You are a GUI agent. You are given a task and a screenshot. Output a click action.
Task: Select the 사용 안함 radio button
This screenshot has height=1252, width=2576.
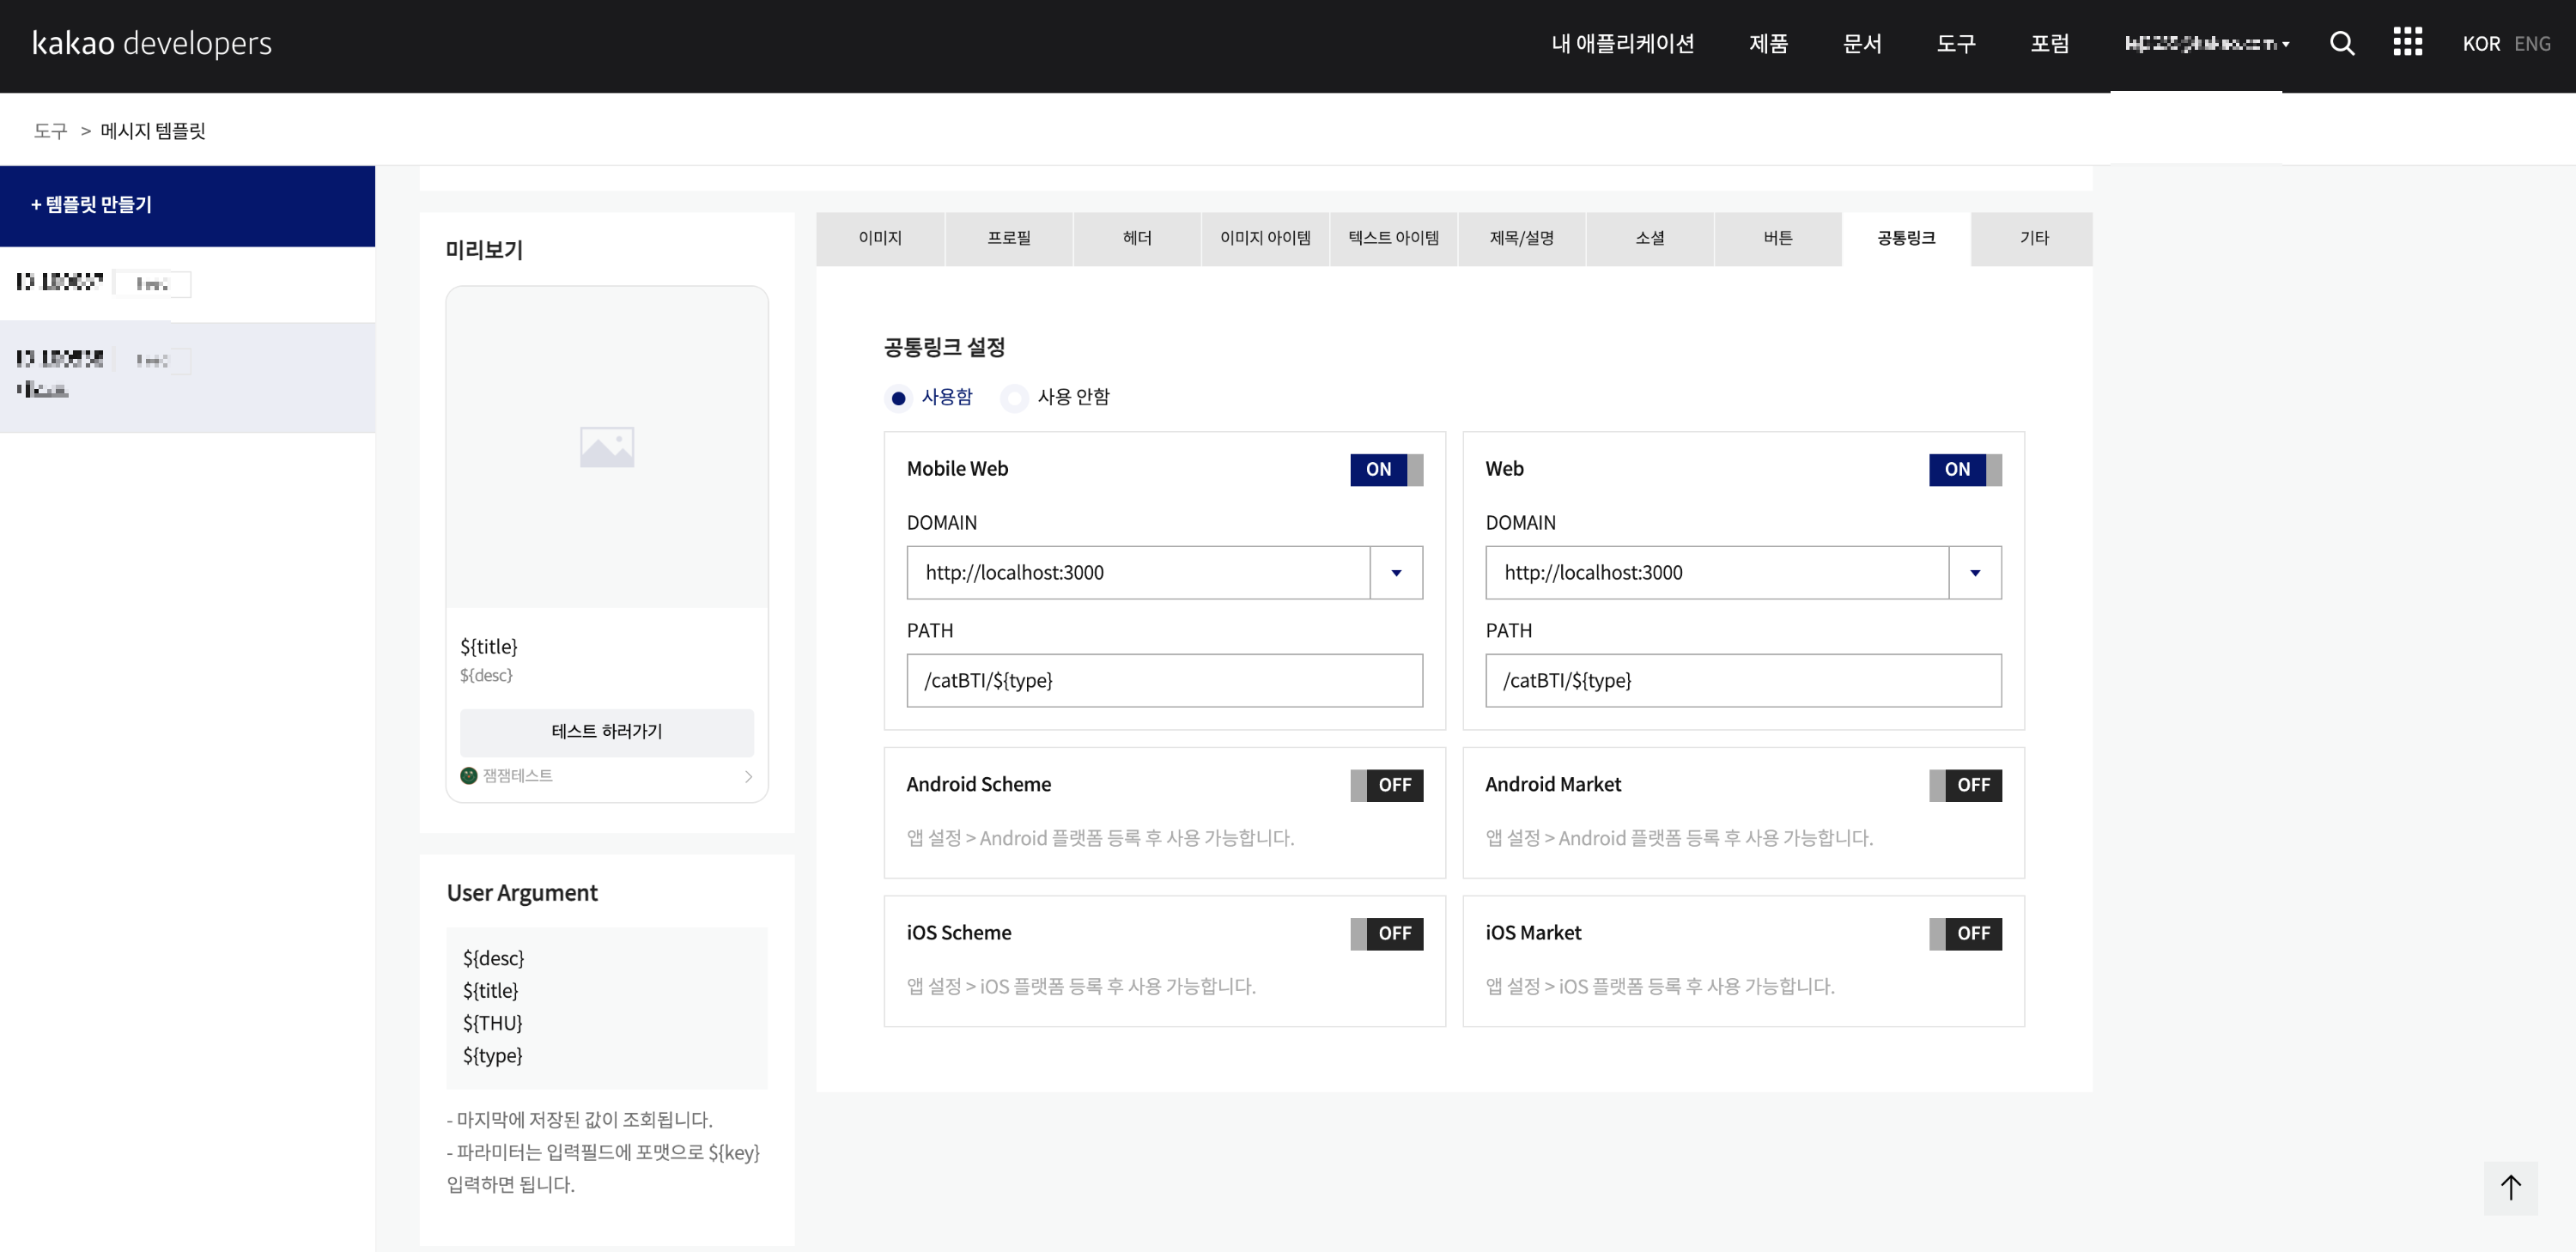tap(1014, 398)
